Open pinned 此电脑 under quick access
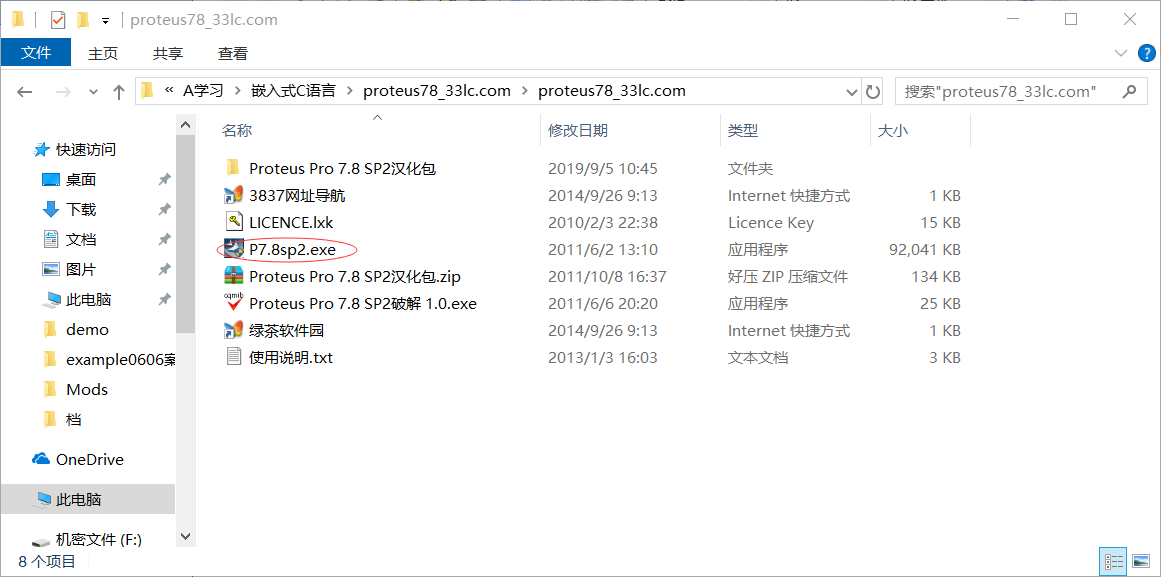 [88, 300]
